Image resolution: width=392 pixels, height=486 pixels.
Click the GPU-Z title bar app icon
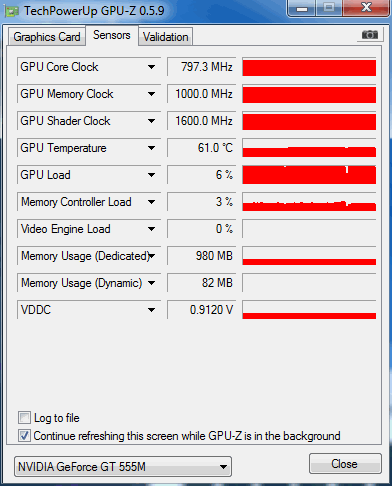coord(12,12)
